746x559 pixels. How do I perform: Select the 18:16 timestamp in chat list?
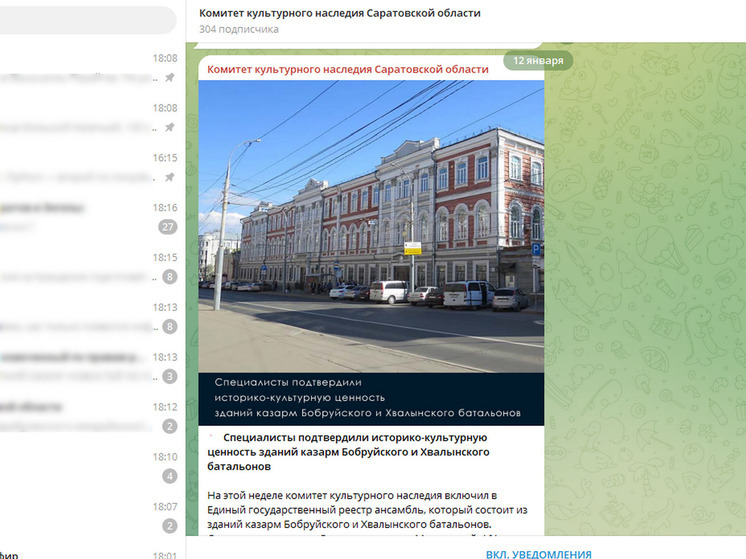tap(165, 207)
